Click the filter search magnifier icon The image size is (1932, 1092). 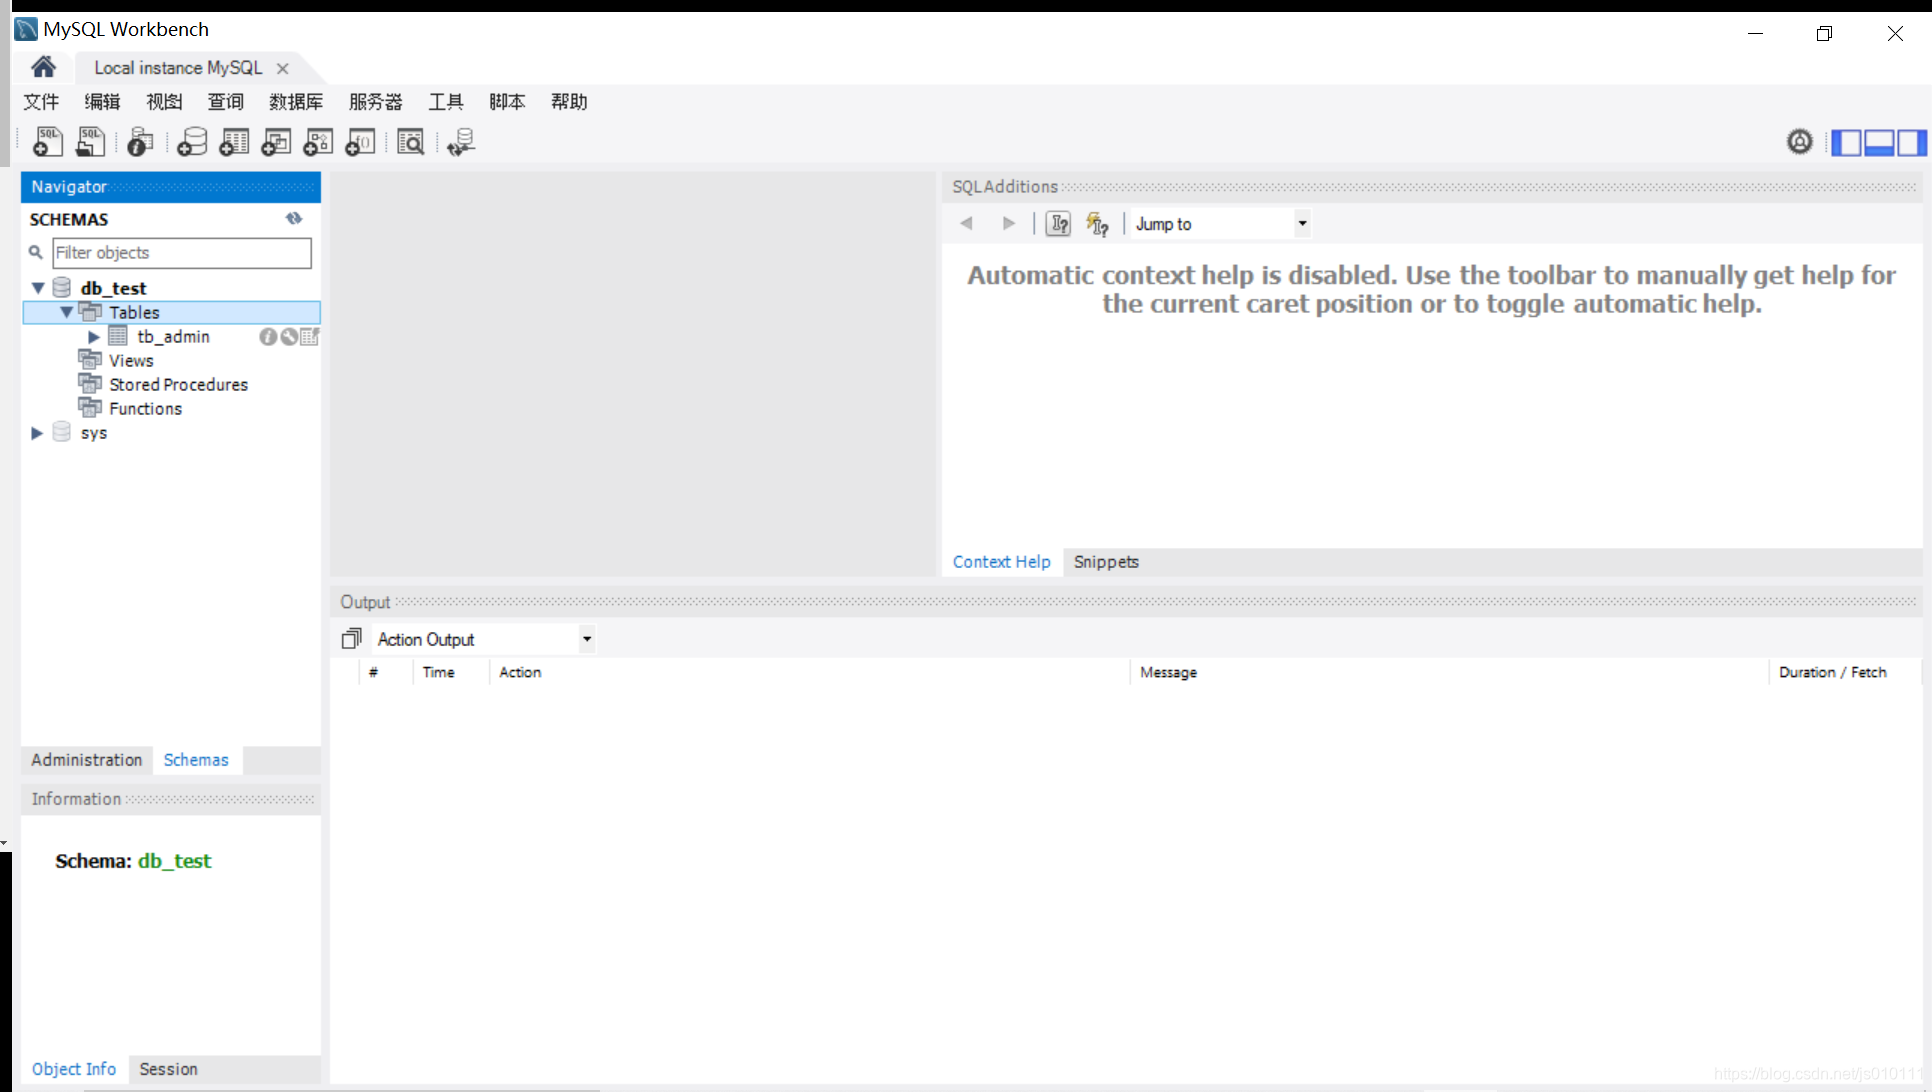click(x=36, y=252)
